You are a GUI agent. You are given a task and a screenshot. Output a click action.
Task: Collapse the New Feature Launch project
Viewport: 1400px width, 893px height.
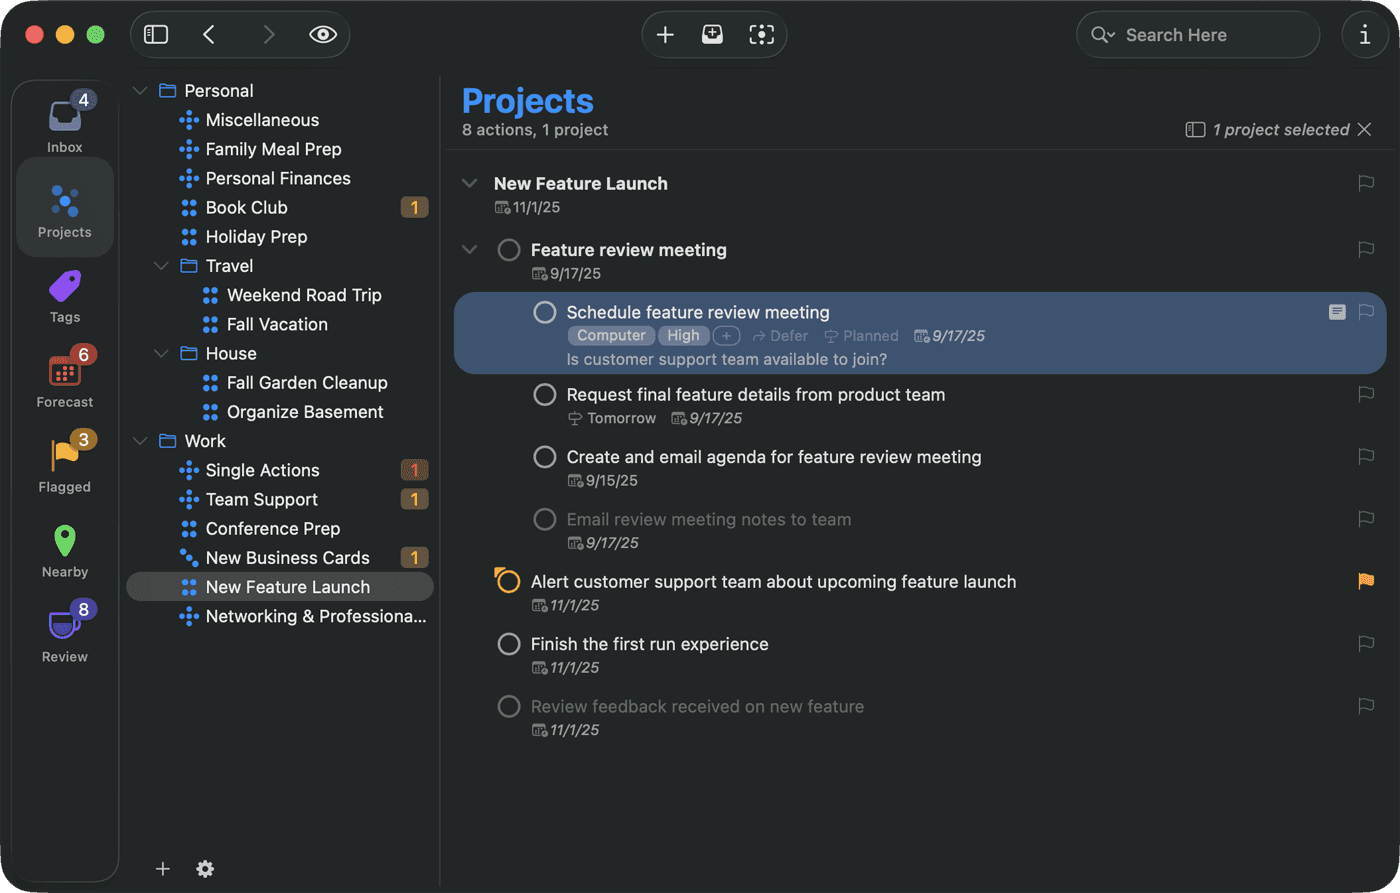click(469, 183)
